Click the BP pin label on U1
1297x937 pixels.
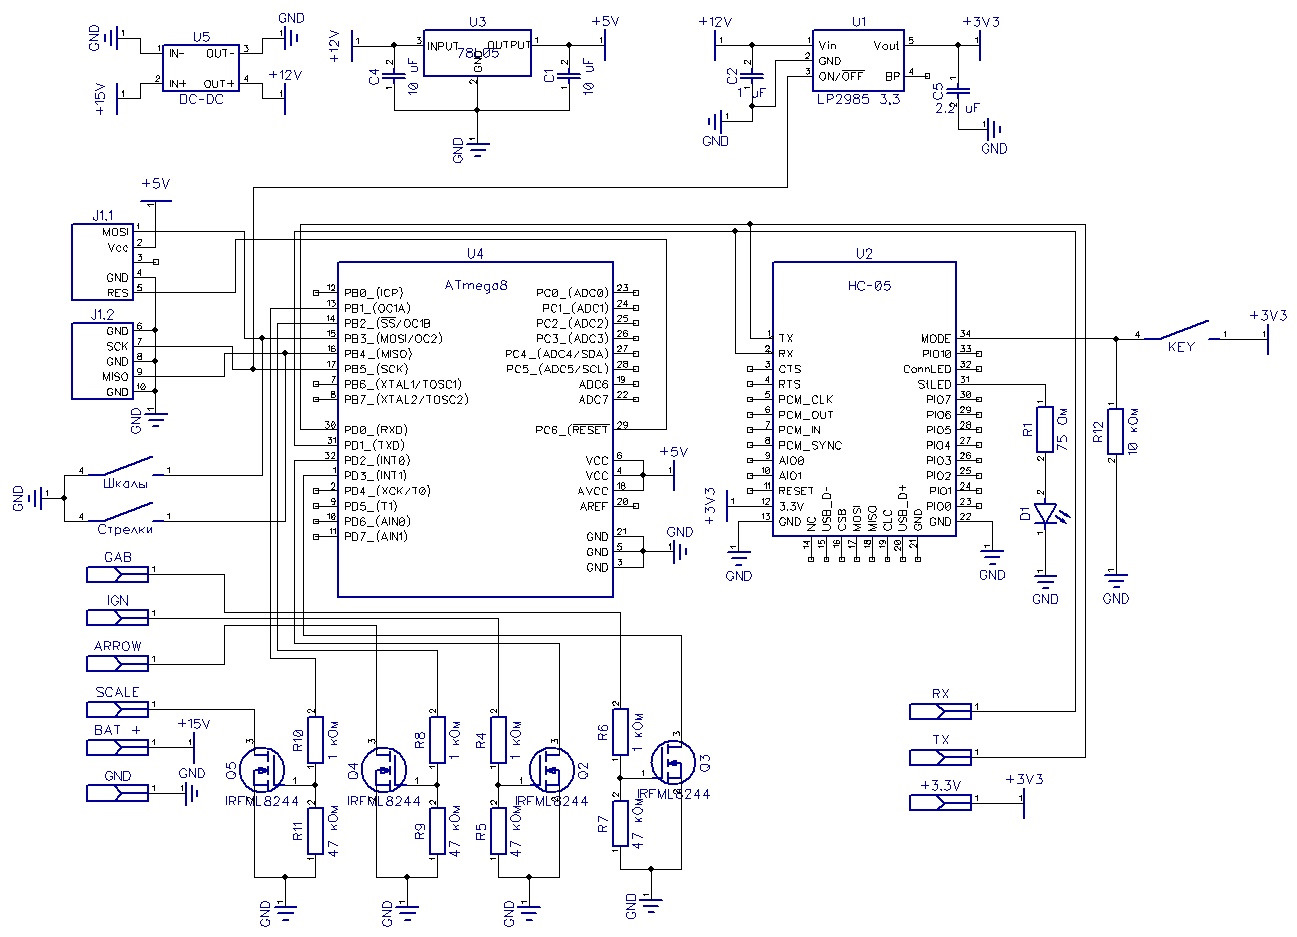tap(892, 76)
